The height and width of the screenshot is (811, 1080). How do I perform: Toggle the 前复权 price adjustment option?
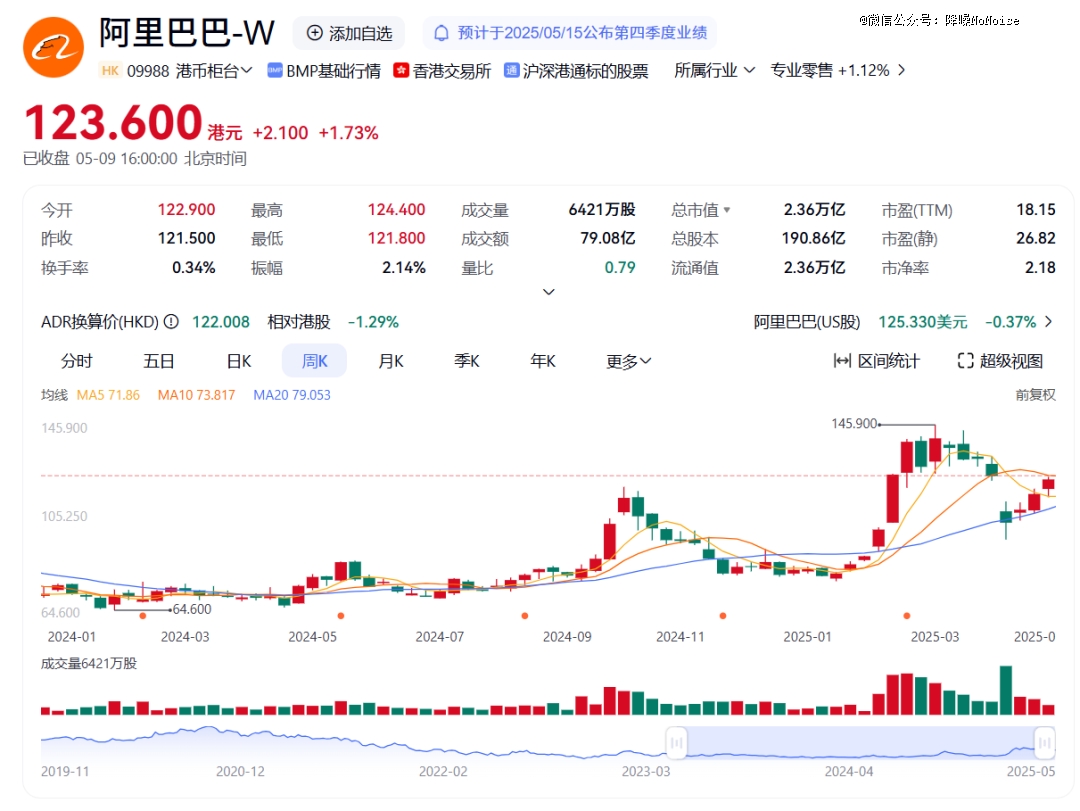1035,395
